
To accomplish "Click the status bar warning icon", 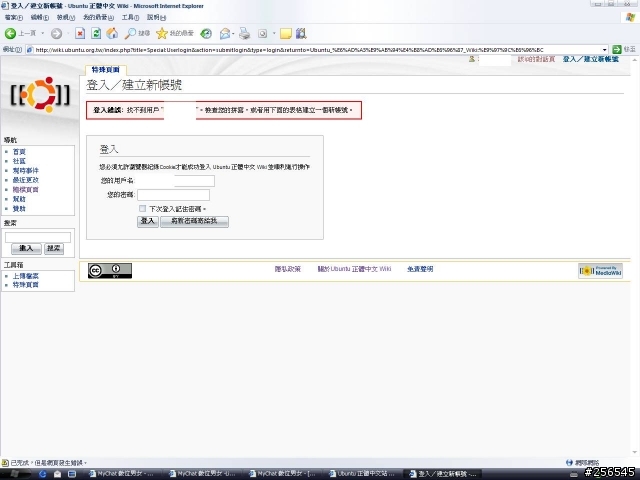I will pos(5,462).
